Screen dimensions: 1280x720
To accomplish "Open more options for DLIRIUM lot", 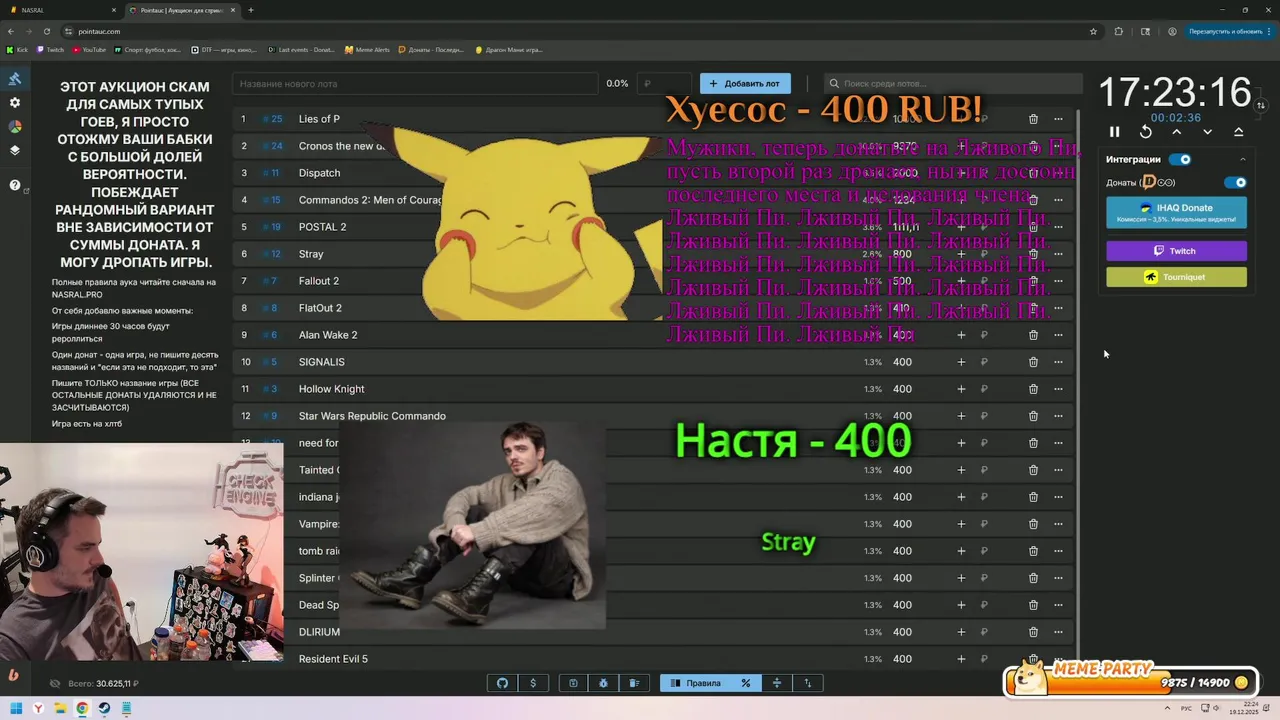I will pyautogui.click(x=1058, y=632).
